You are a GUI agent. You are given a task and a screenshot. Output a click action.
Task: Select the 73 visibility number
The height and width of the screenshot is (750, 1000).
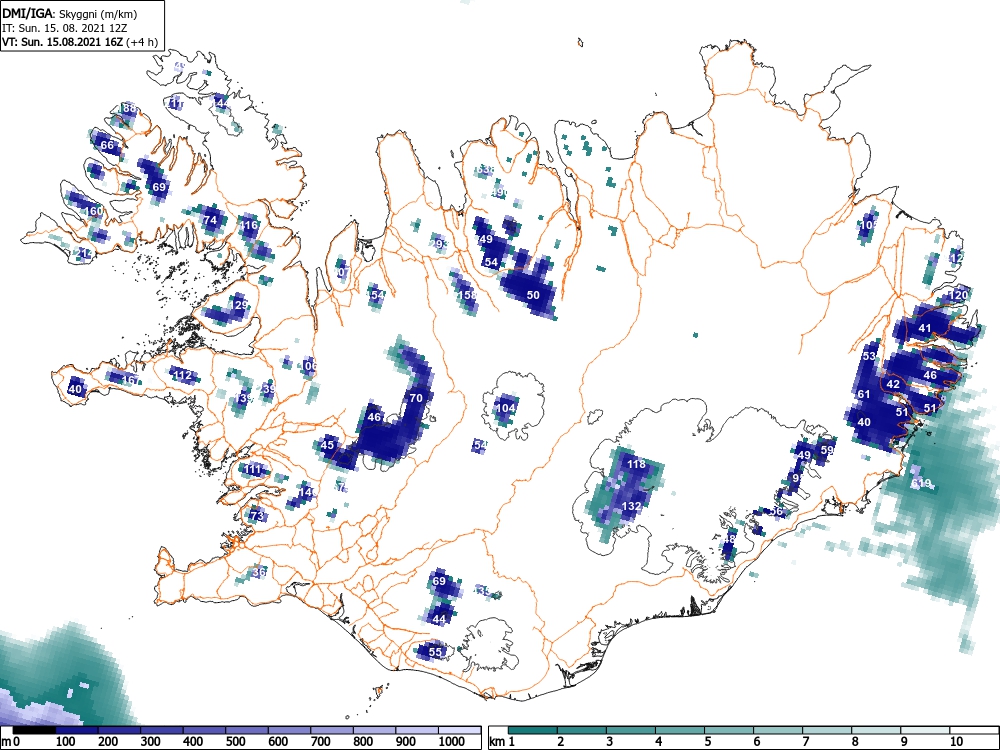(257, 516)
